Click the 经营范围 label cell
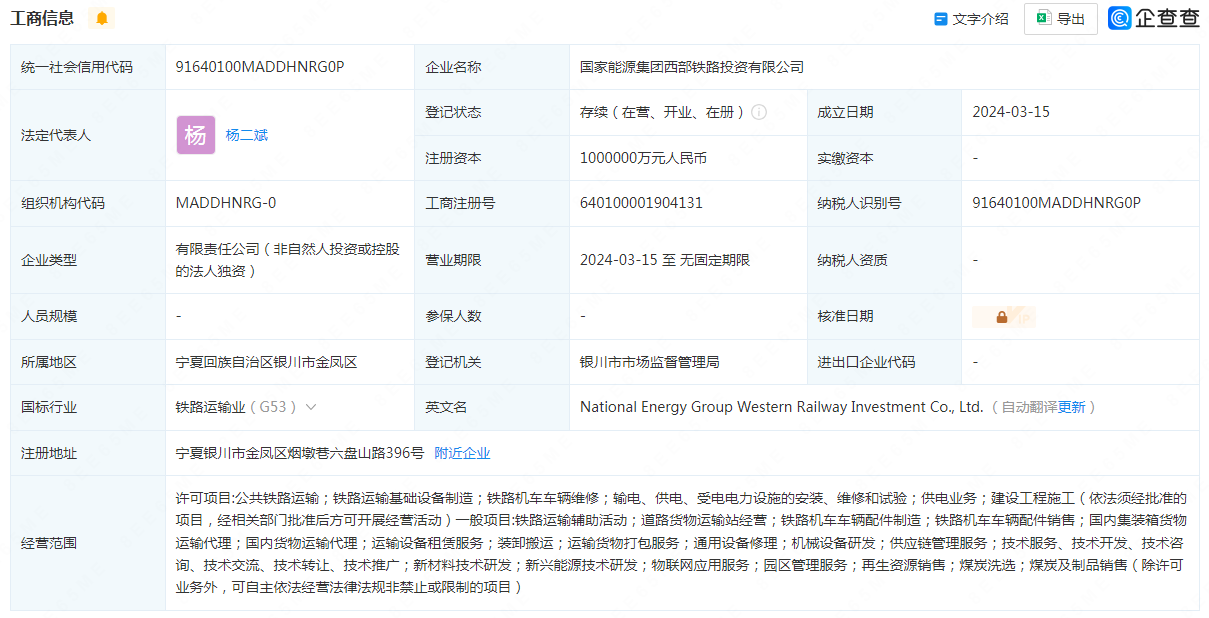This screenshot has height=618, width=1209. pos(88,543)
